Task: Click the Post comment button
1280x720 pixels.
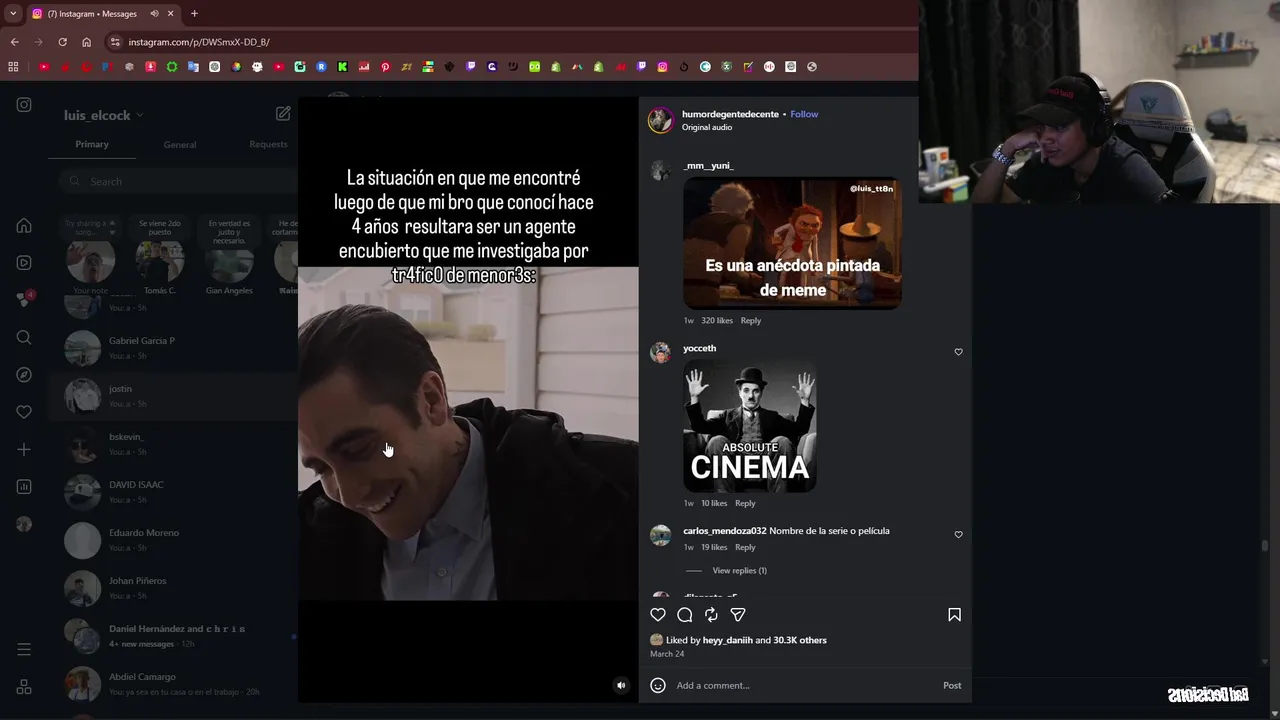Action: pyautogui.click(x=952, y=685)
